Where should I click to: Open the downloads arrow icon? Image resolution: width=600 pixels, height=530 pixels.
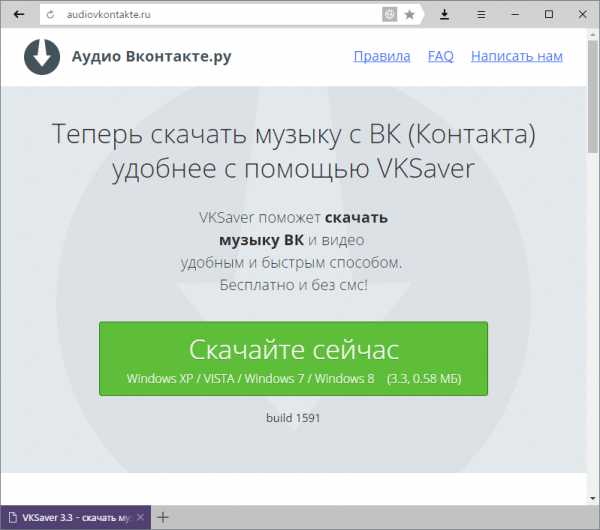444,15
